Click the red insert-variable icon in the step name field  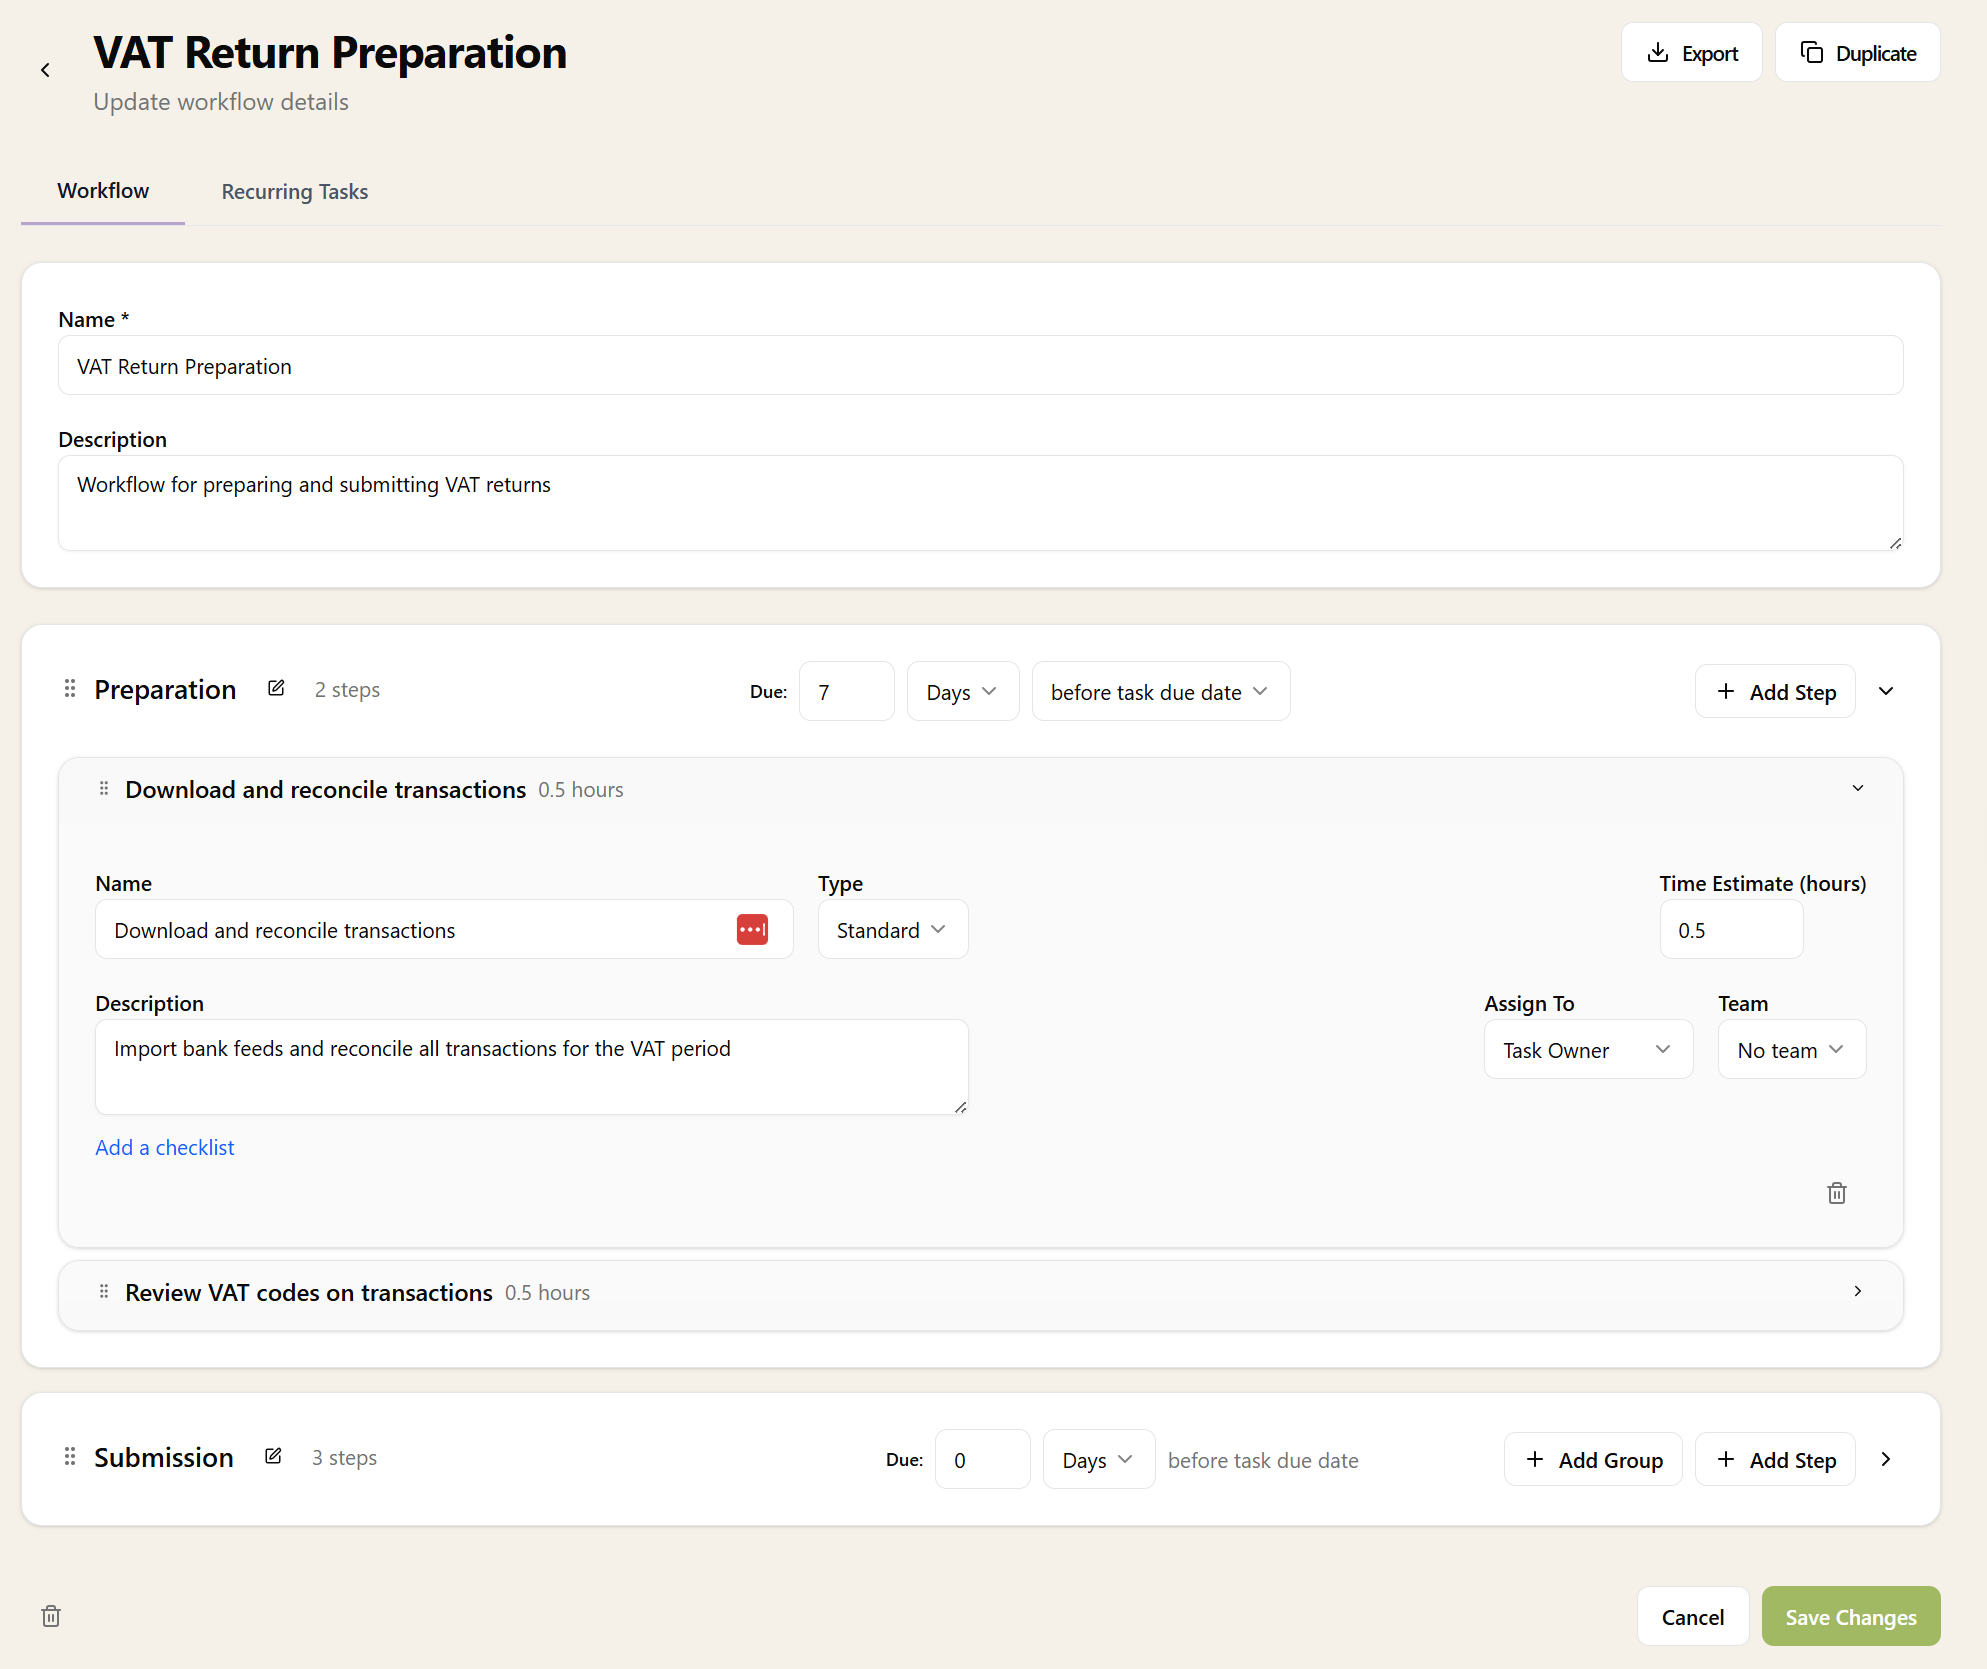(x=754, y=929)
